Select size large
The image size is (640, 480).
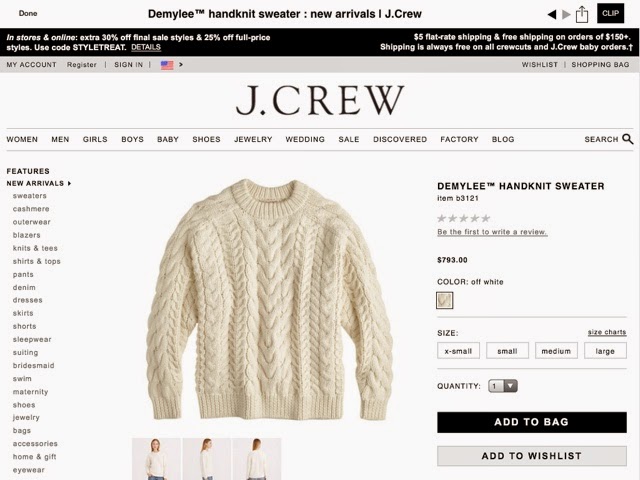coord(605,351)
